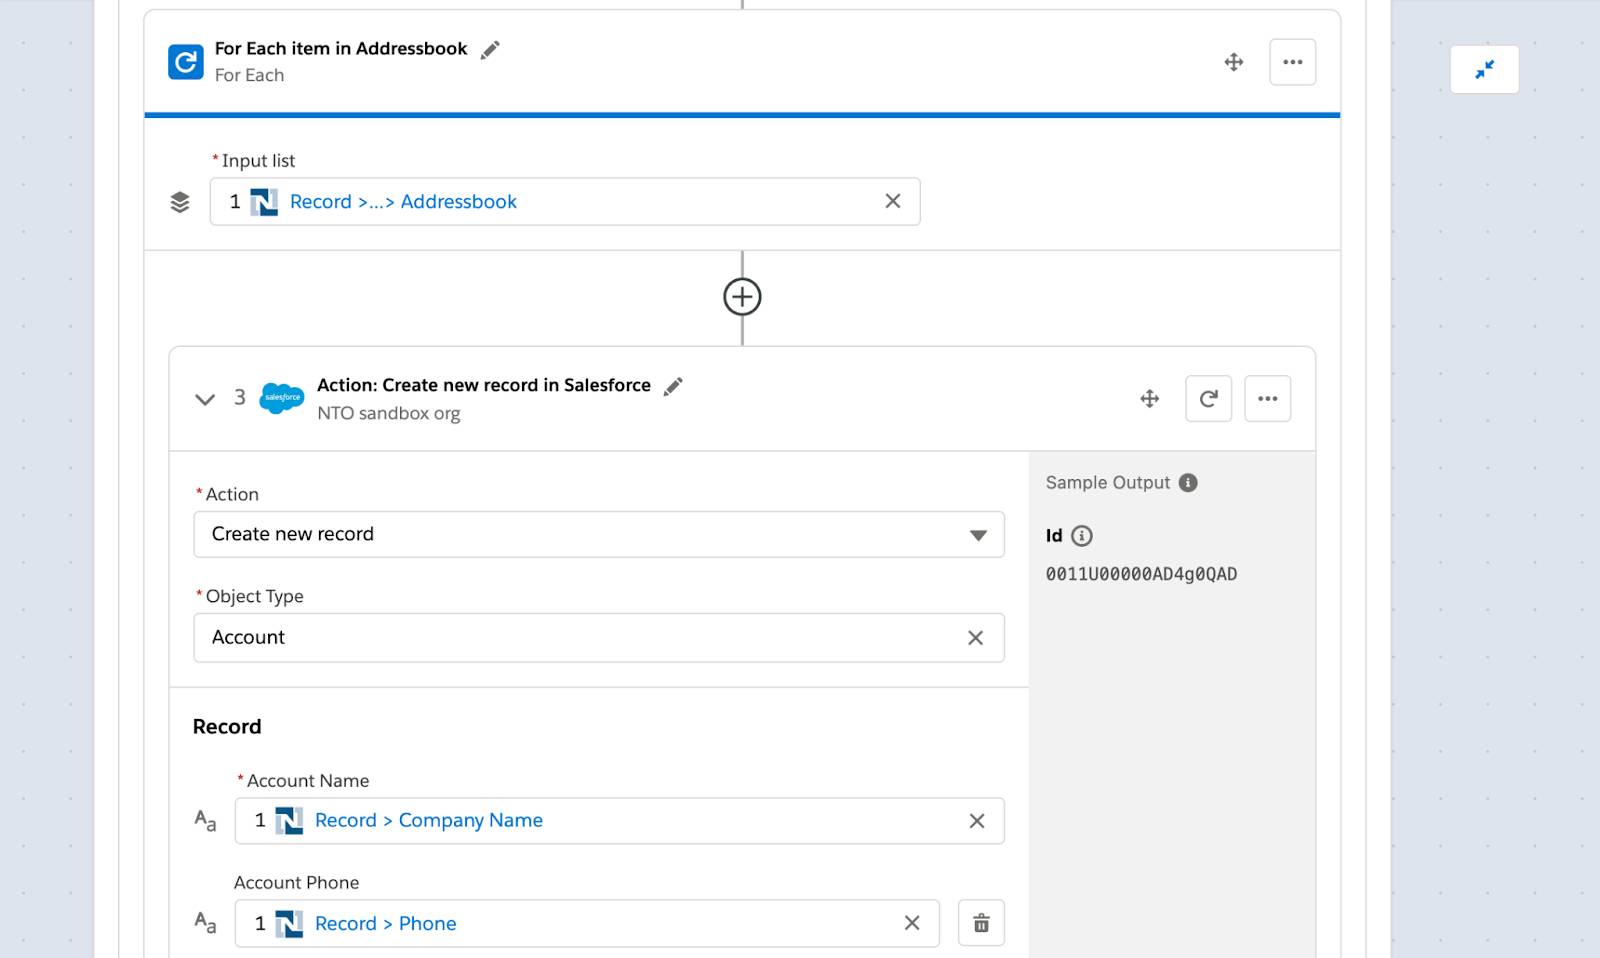This screenshot has width=1600, height=958.
Task: Open the Action dropdown showing Create new record
Action: pyautogui.click(x=977, y=534)
